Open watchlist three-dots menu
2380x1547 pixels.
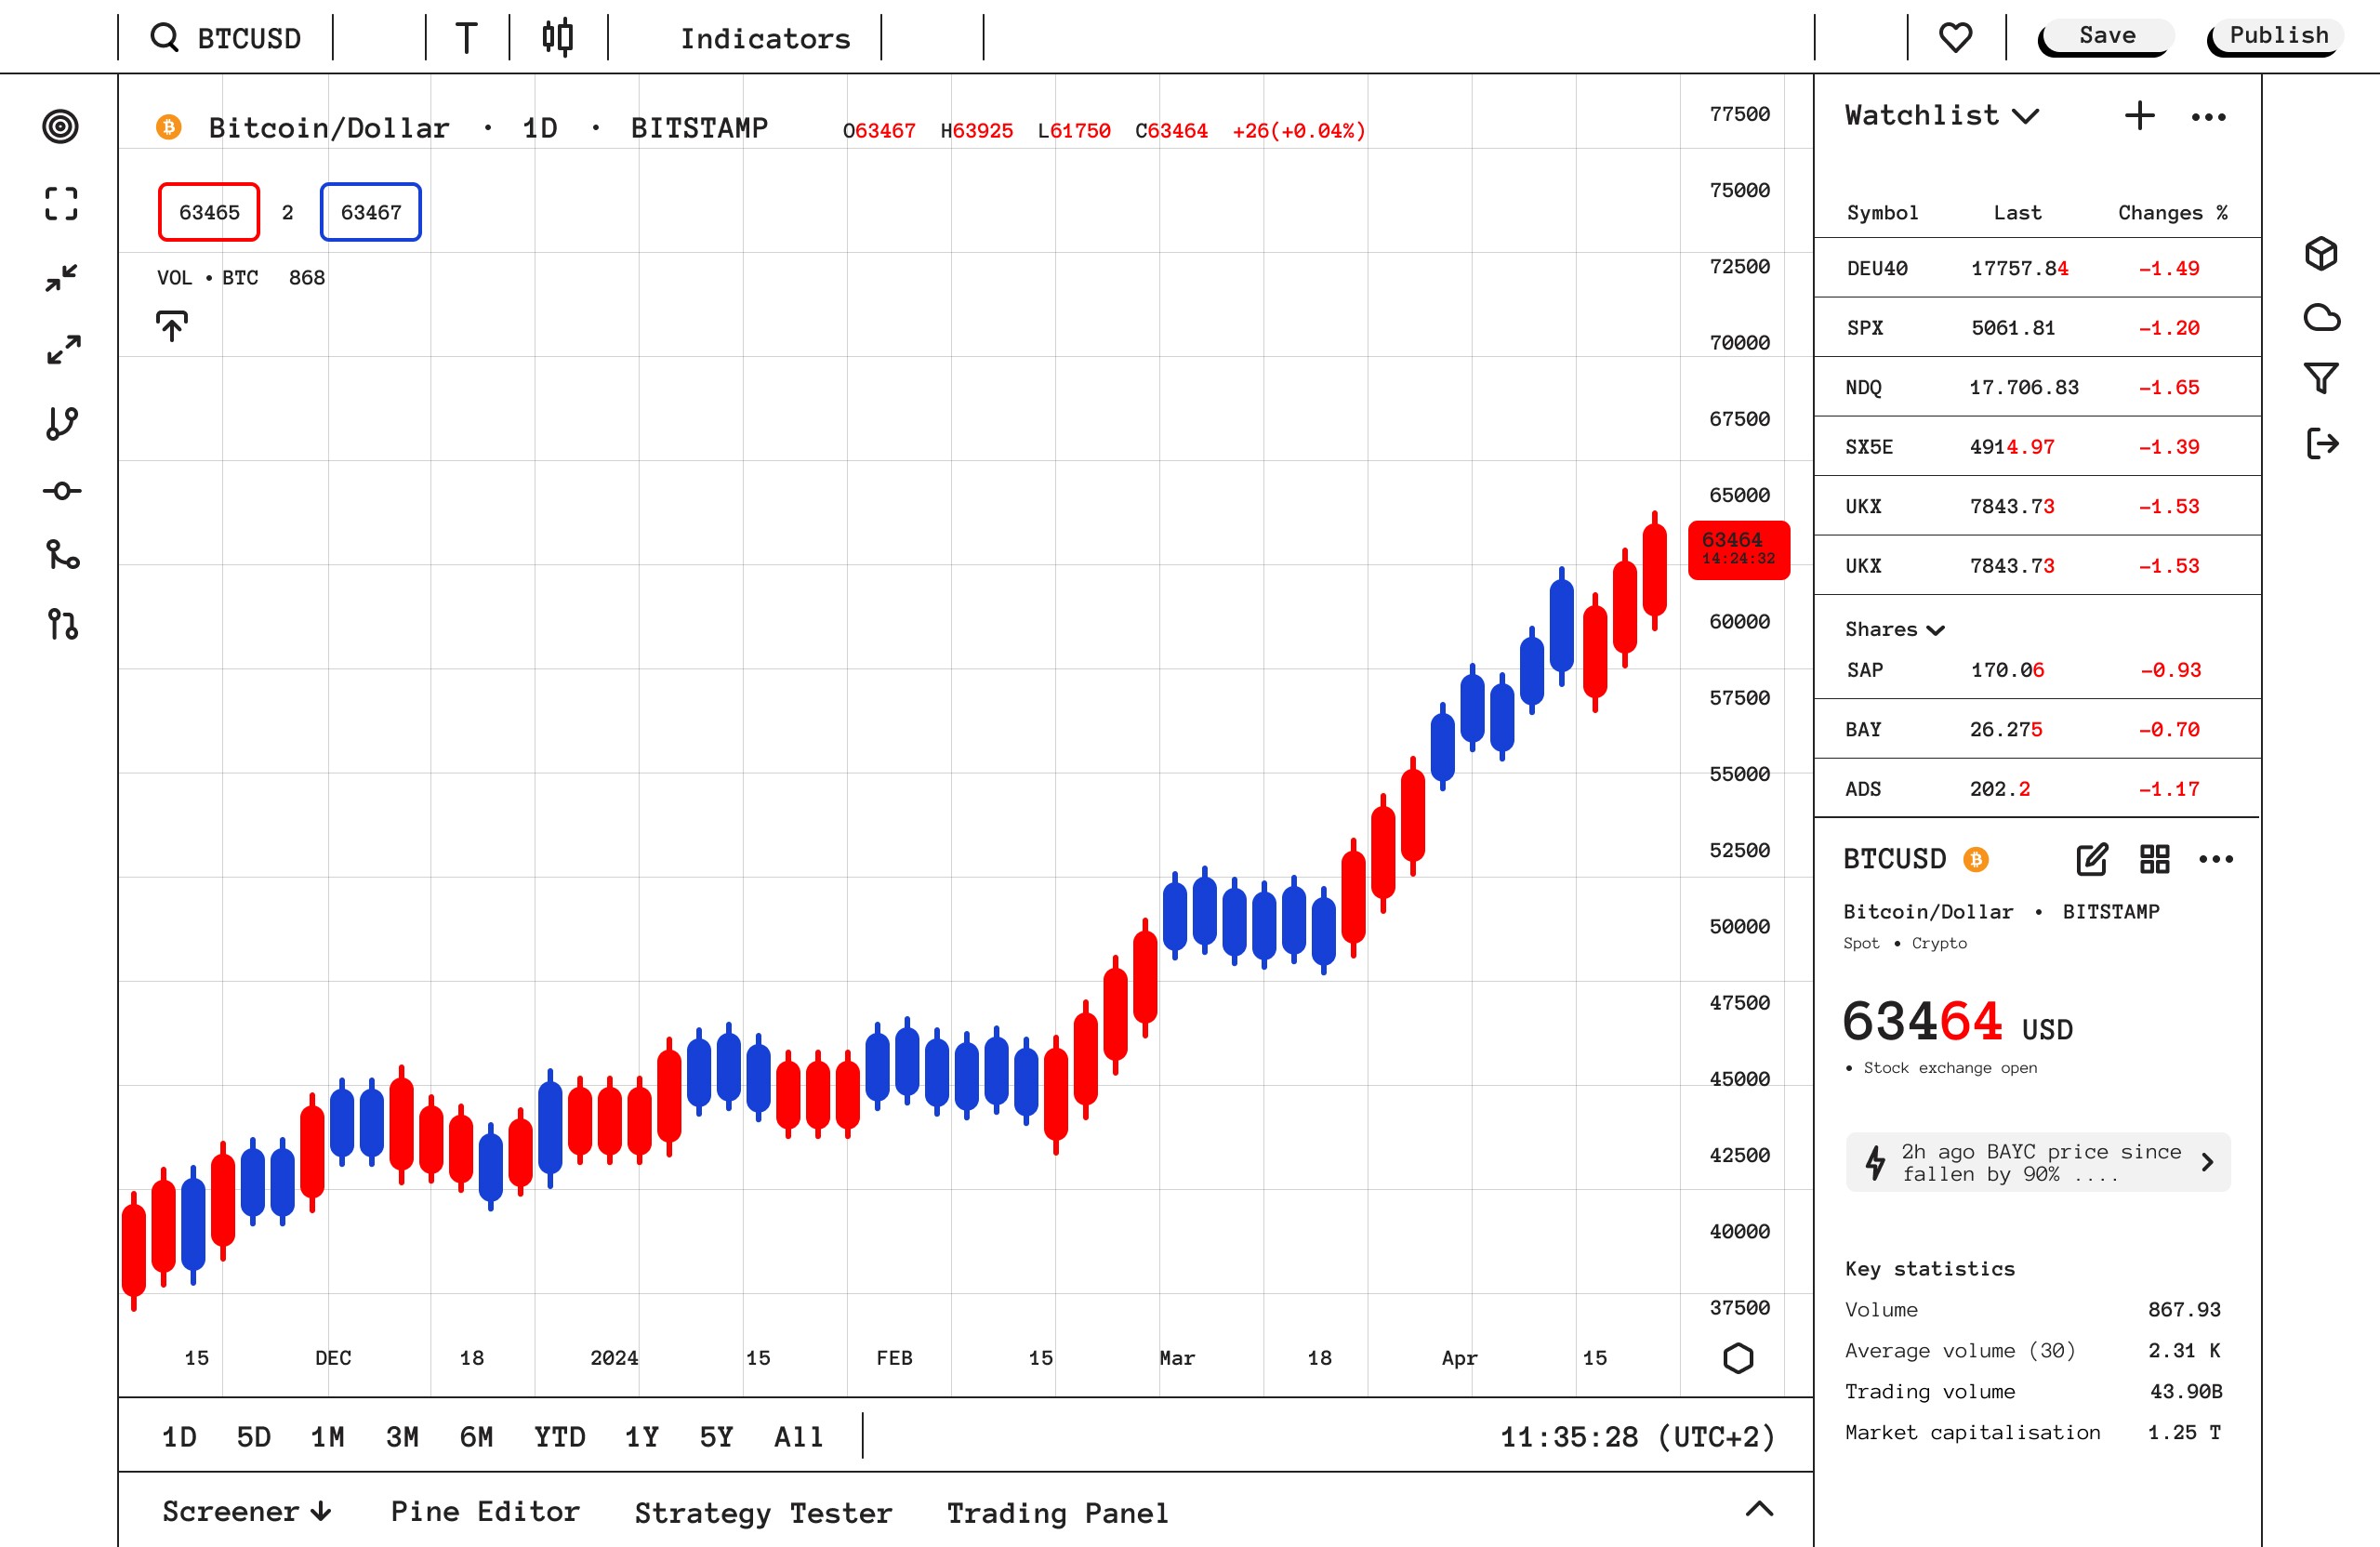point(2208,117)
